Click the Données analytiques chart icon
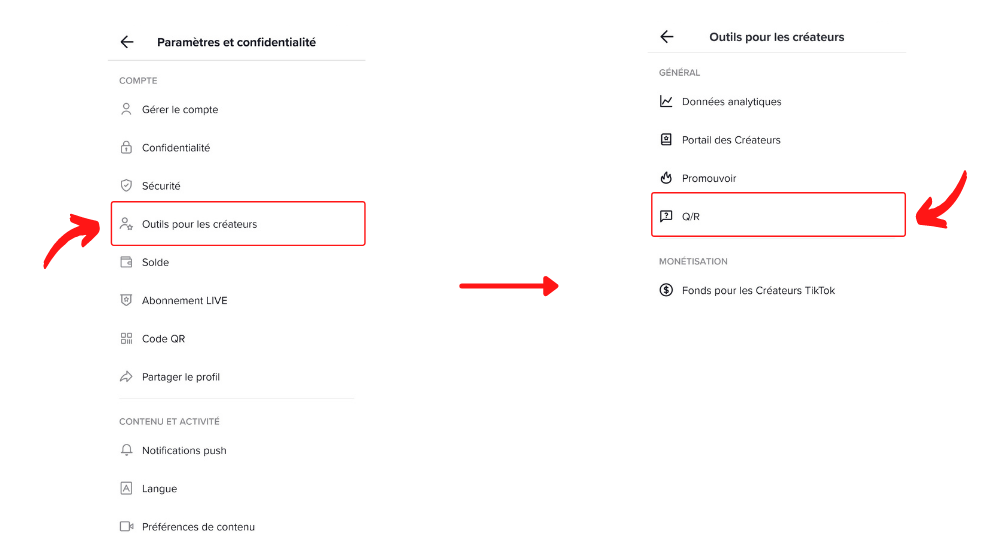The width and height of the screenshot is (1000, 560). point(666,101)
